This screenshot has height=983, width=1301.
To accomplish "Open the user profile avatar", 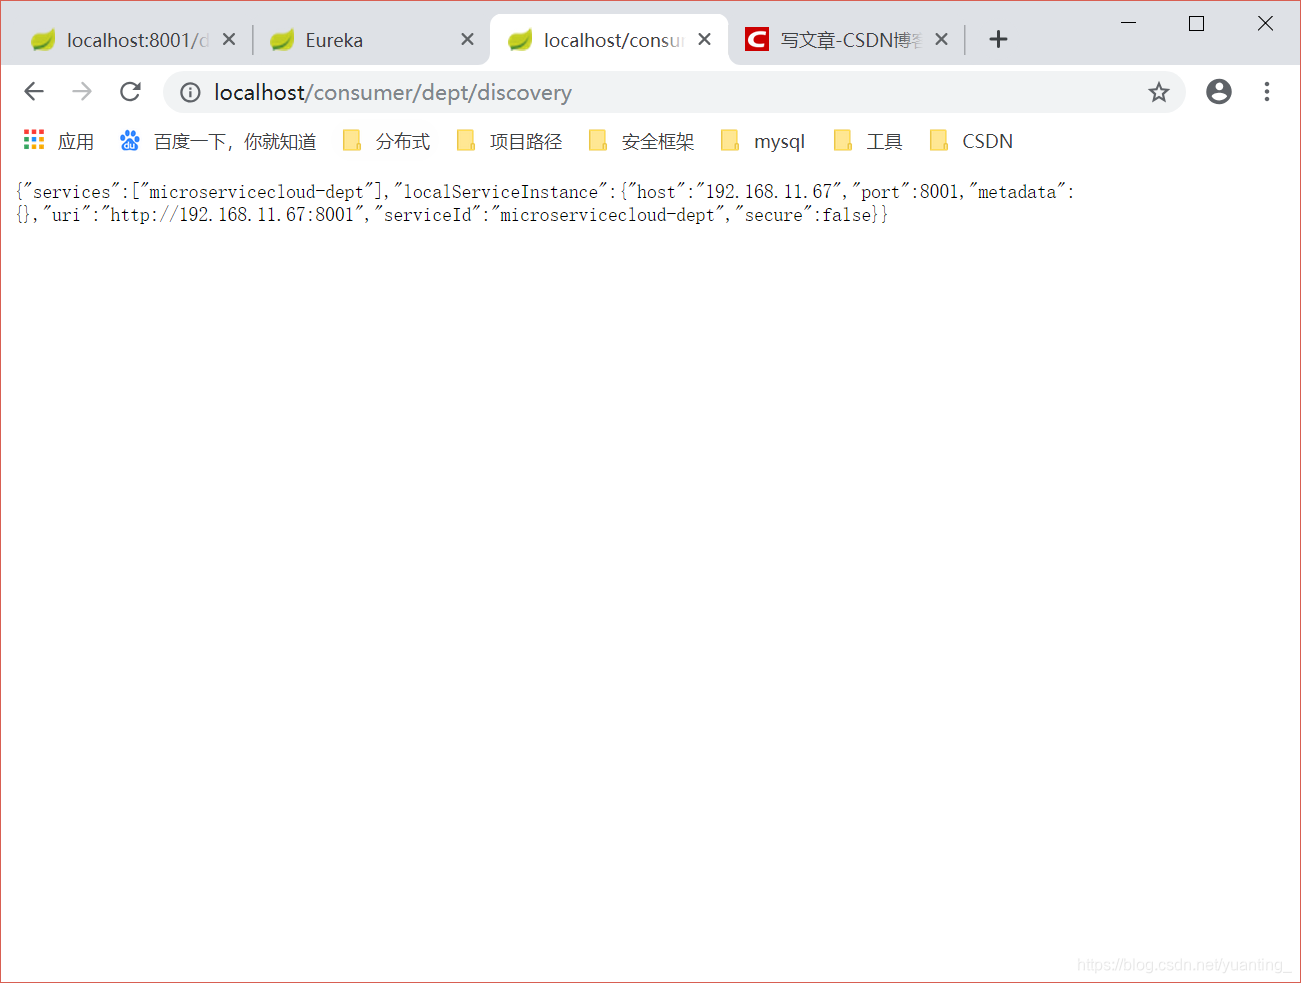I will 1218,92.
